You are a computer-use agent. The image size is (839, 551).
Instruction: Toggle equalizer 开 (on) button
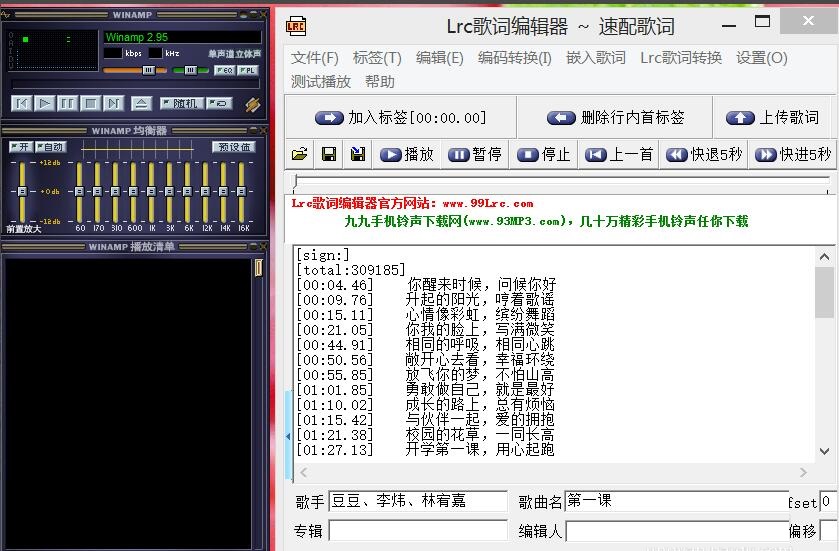[21, 147]
